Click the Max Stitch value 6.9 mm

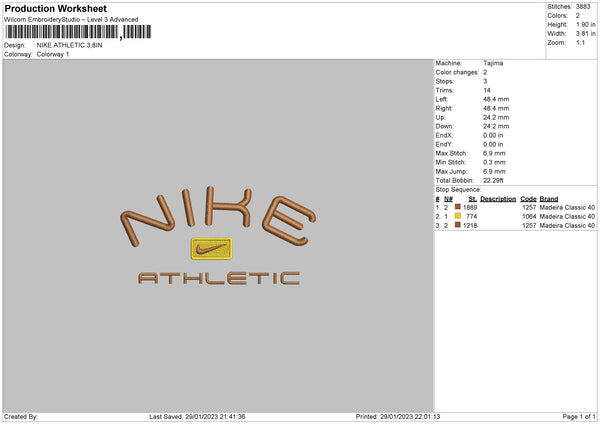tap(494, 153)
